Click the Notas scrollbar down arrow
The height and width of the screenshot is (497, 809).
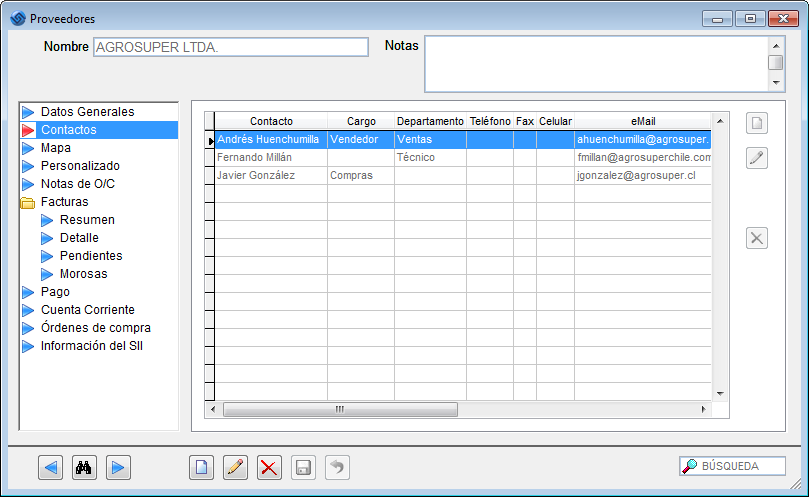[x=776, y=83]
